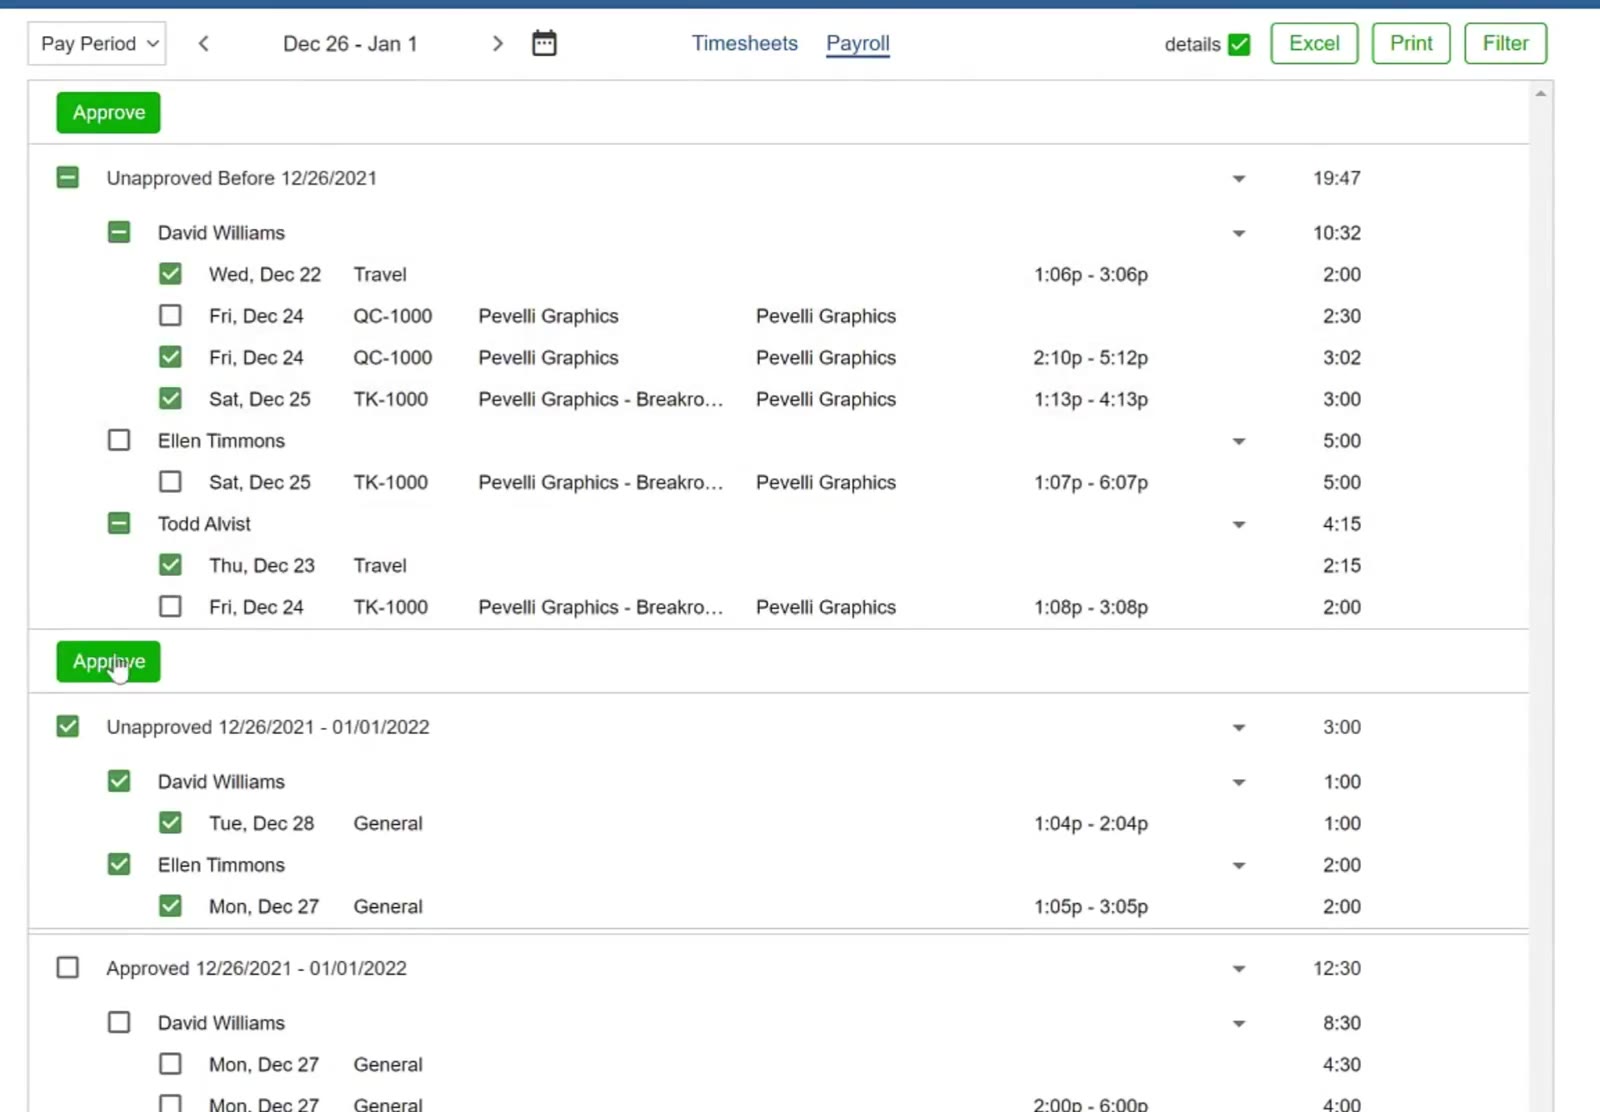This screenshot has width=1600, height=1112.
Task: Check the Approved 12/26/2021 - 01/01/2022 group checkbox
Action: [x=67, y=967]
